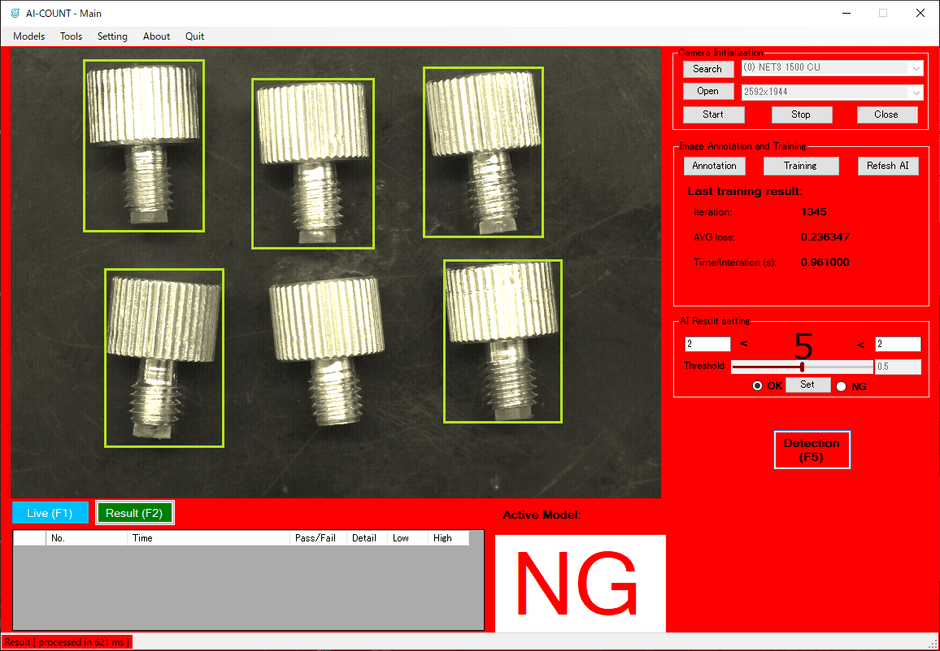Image resolution: width=940 pixels, height=651 pixels.
Task: Expand the 2592x1944 resolution dropdown
Action: [916, 92]
